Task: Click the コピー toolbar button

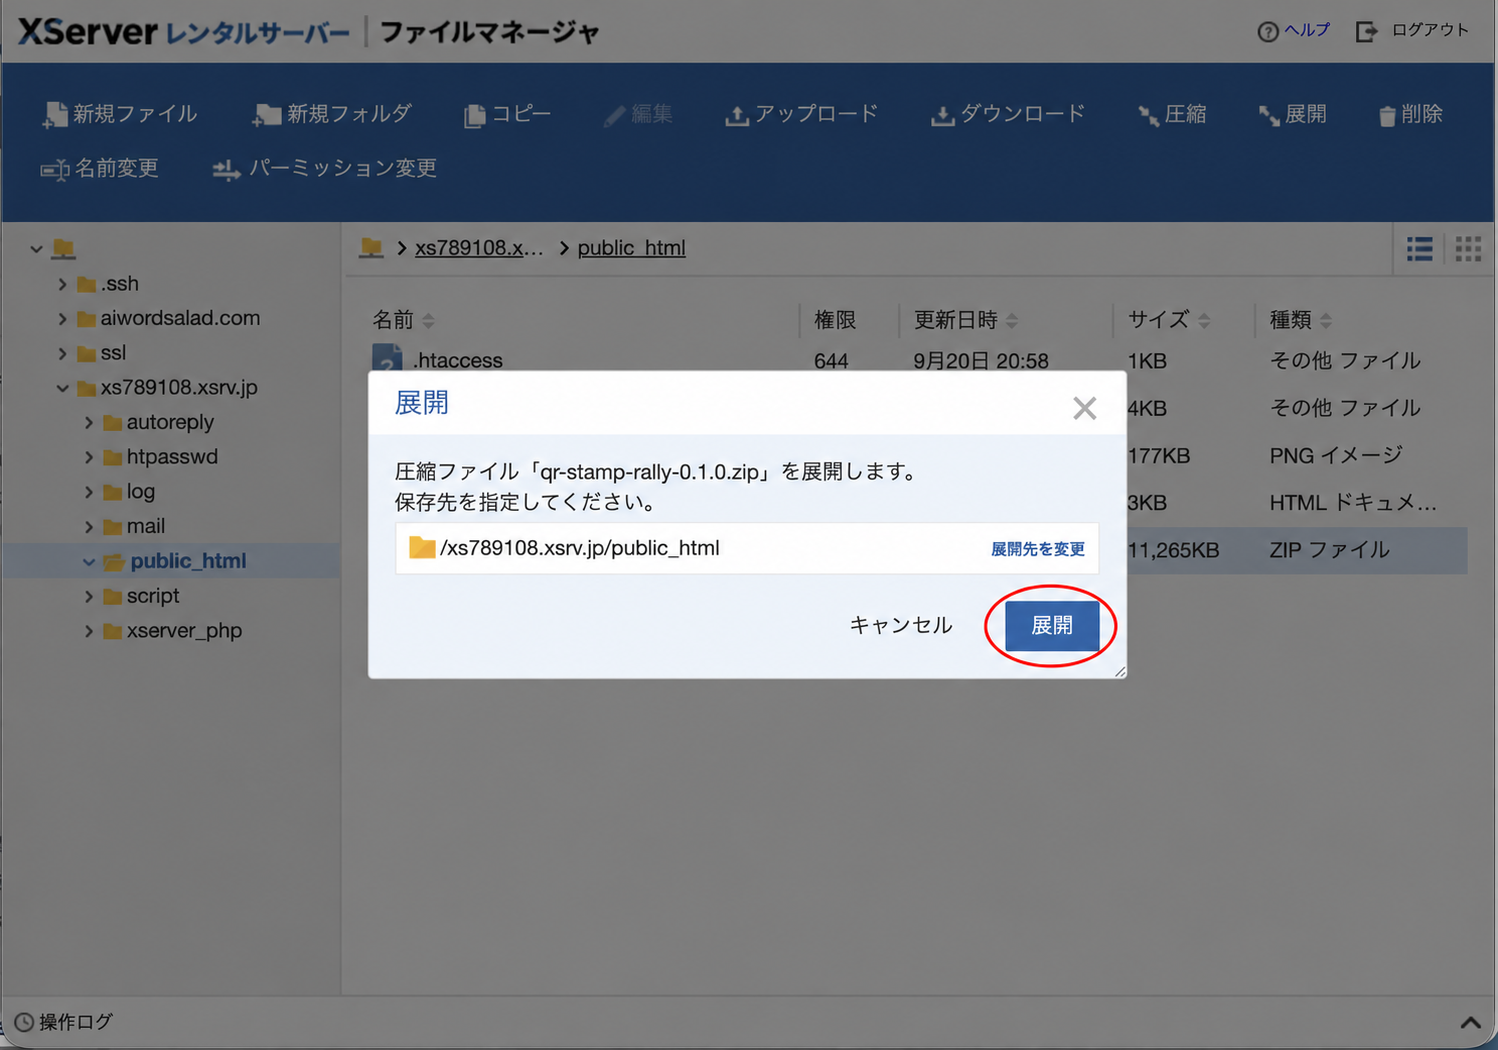Action: click(508, 114)
